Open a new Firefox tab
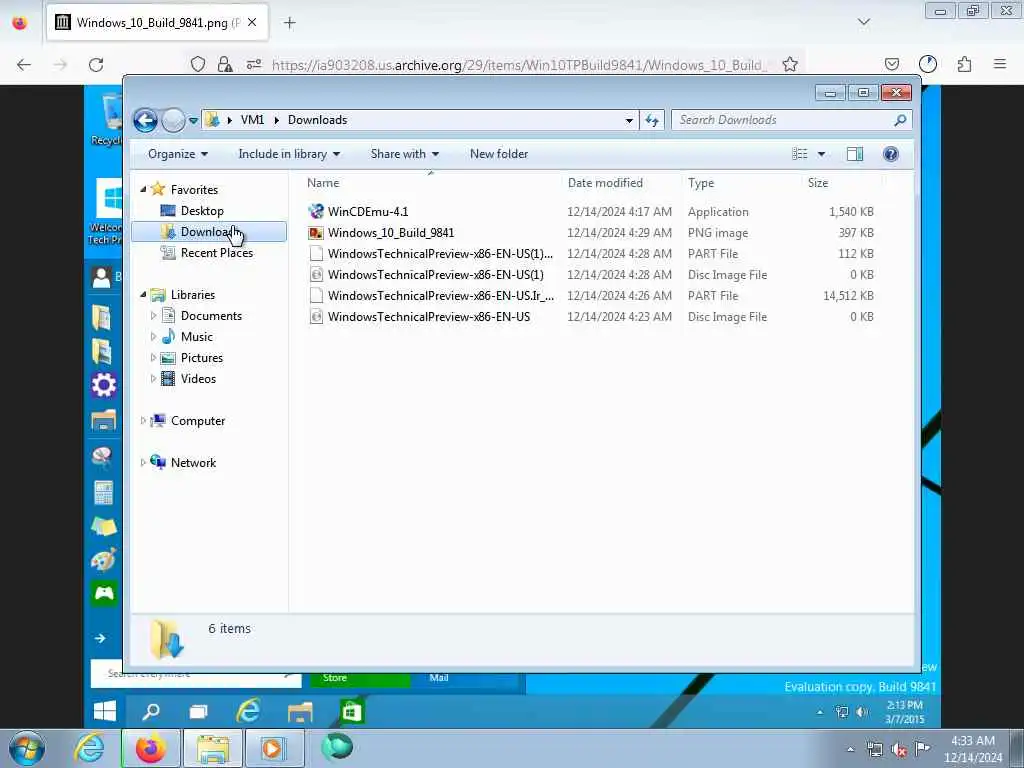1024x768 pixels. tap(289, 23)
